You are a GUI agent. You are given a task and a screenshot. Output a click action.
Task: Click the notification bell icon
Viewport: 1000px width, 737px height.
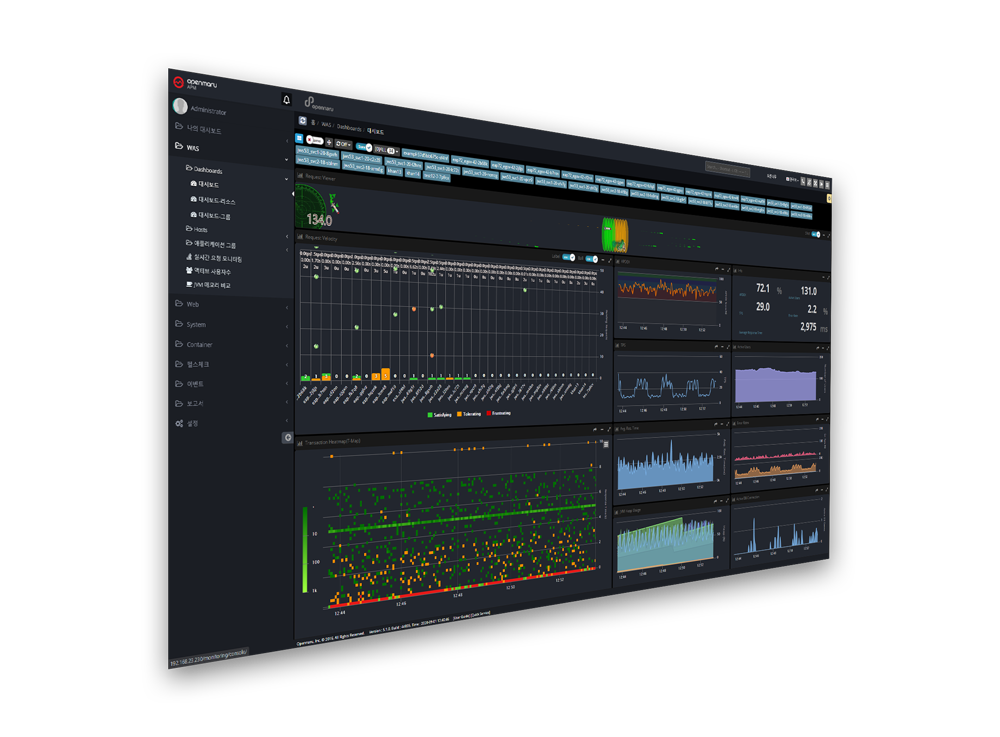[287, 101]
